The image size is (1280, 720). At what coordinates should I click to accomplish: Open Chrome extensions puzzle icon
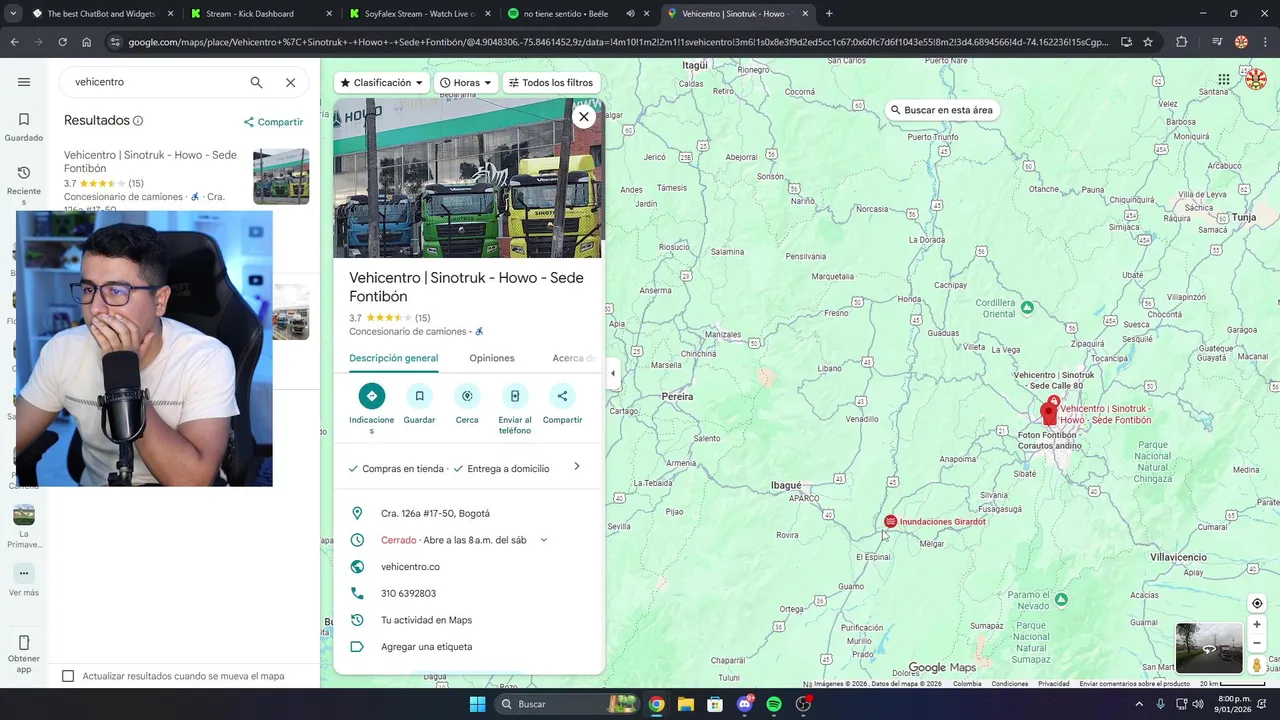pos(1181,42)
